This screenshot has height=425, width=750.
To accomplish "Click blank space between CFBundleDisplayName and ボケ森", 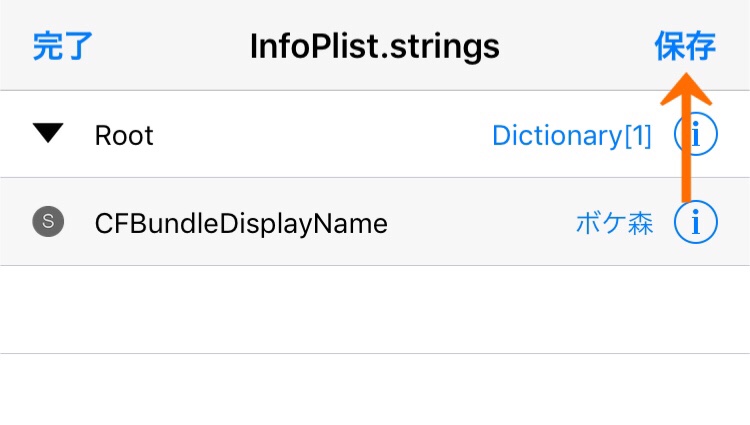I will tap(482, 223).
